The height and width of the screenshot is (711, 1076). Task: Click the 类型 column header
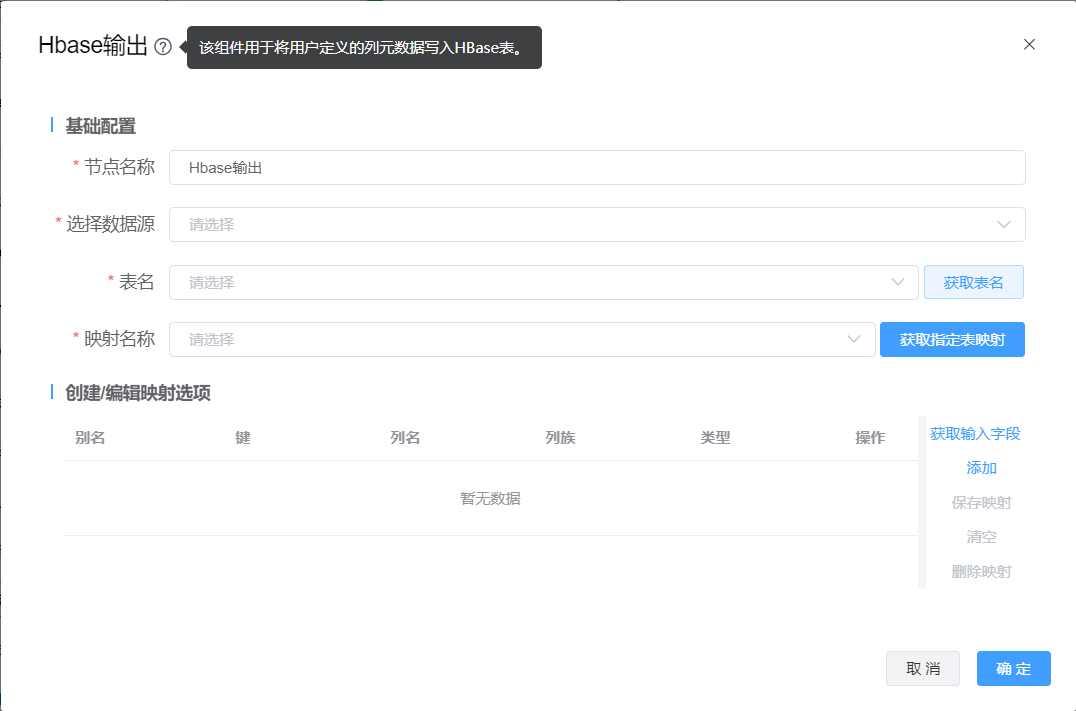(x=716, y=438)
